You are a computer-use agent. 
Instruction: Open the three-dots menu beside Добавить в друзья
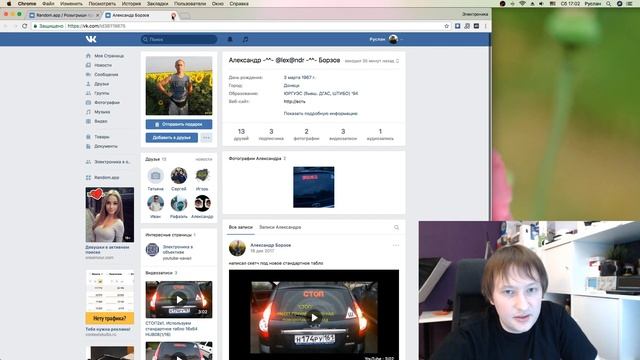click(x=207, y=138)
